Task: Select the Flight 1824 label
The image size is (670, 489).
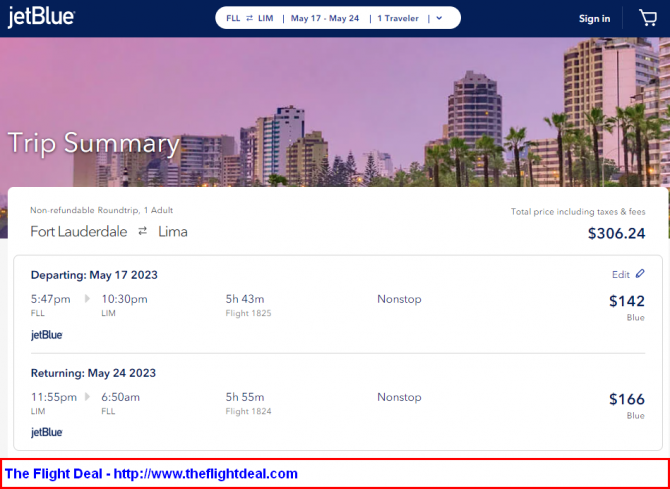Action: 249,411
